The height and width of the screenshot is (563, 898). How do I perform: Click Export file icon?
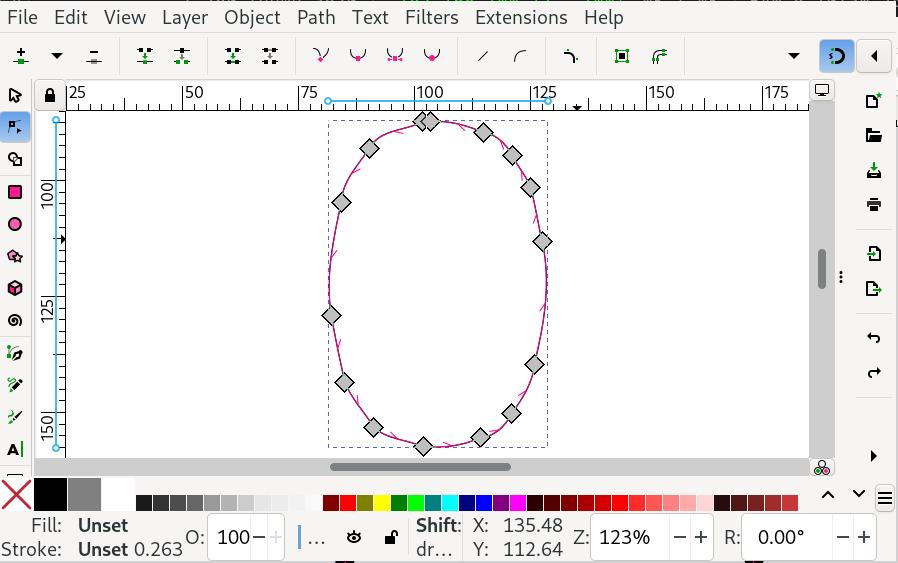pyautogui.click(x=873, y=288)
